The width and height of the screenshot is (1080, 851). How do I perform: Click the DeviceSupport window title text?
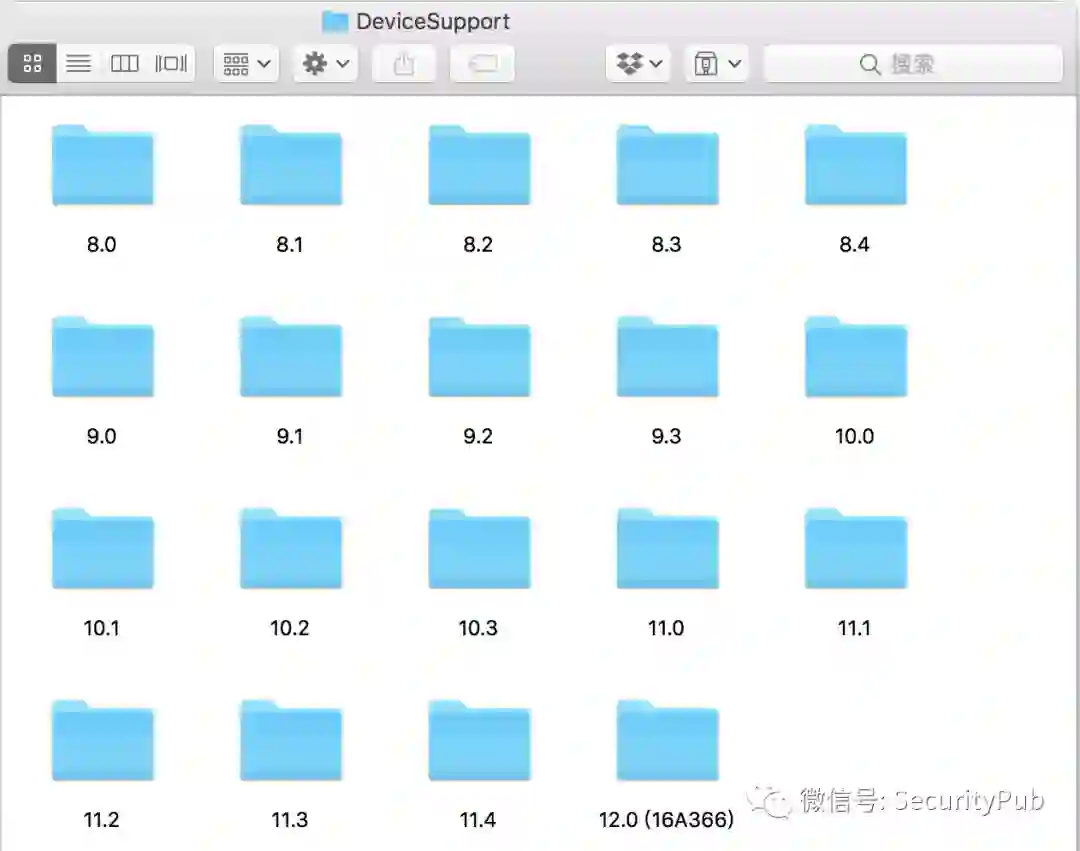(x=433, y=22)
